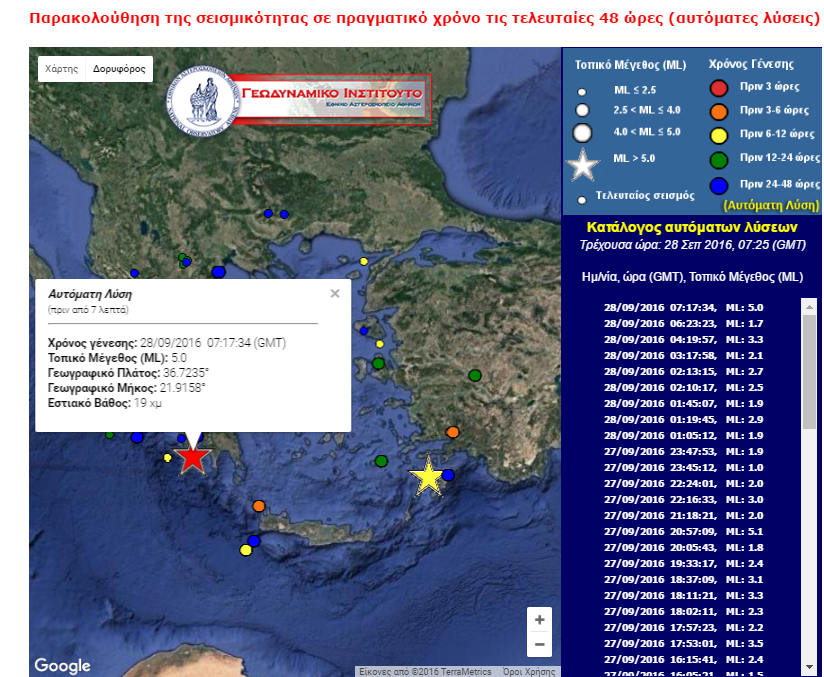
Task: Switch to Δορυφόρος satellite view
Action: click(x=118, y=70)
